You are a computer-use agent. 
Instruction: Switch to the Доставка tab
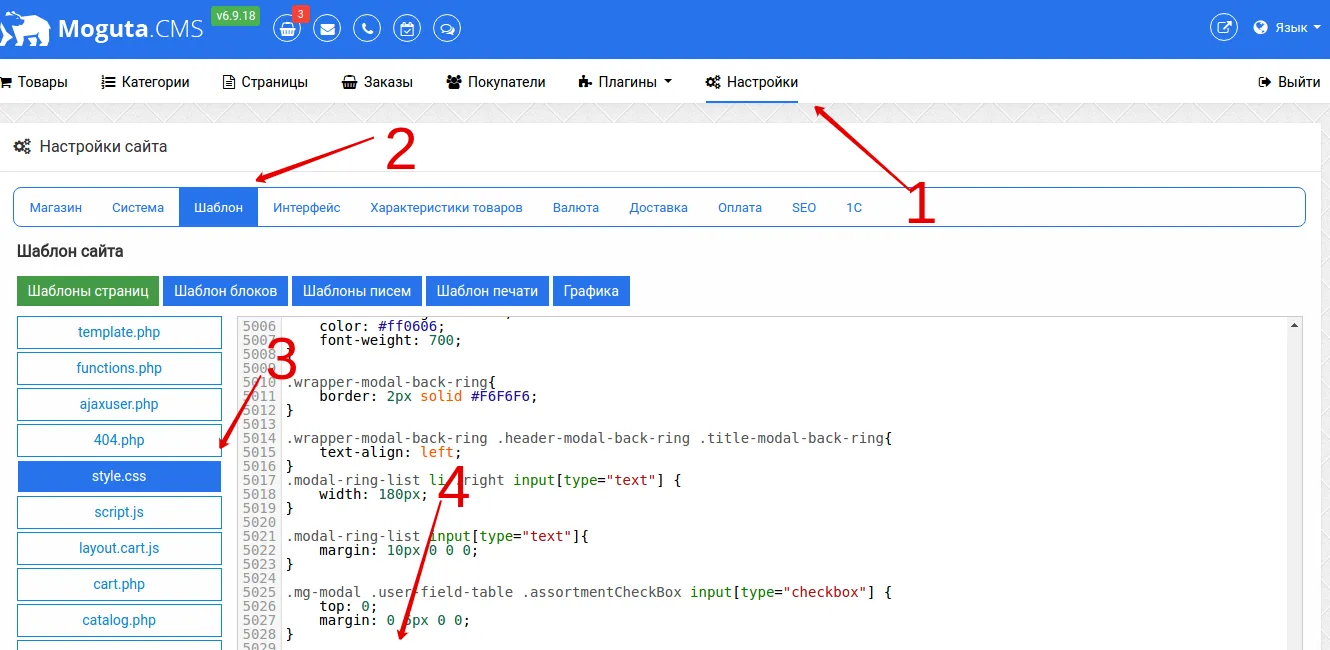click(658, 208)
